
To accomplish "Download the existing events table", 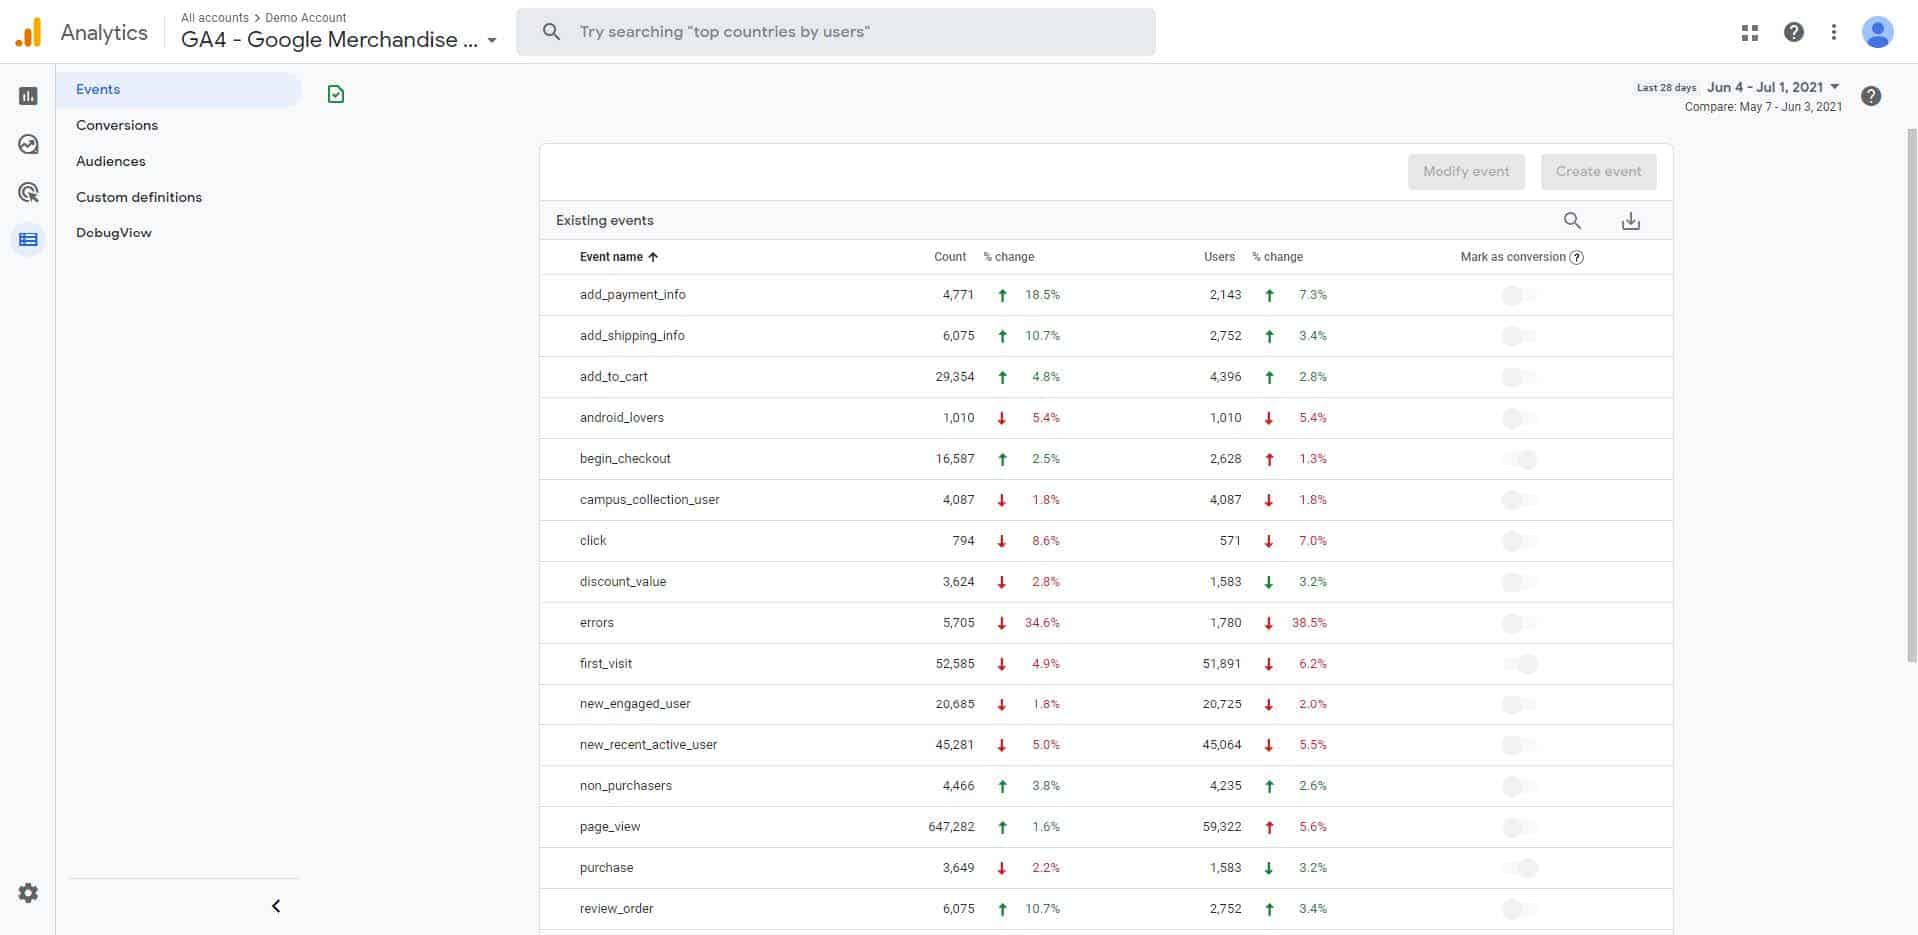I will [1631, 221].
